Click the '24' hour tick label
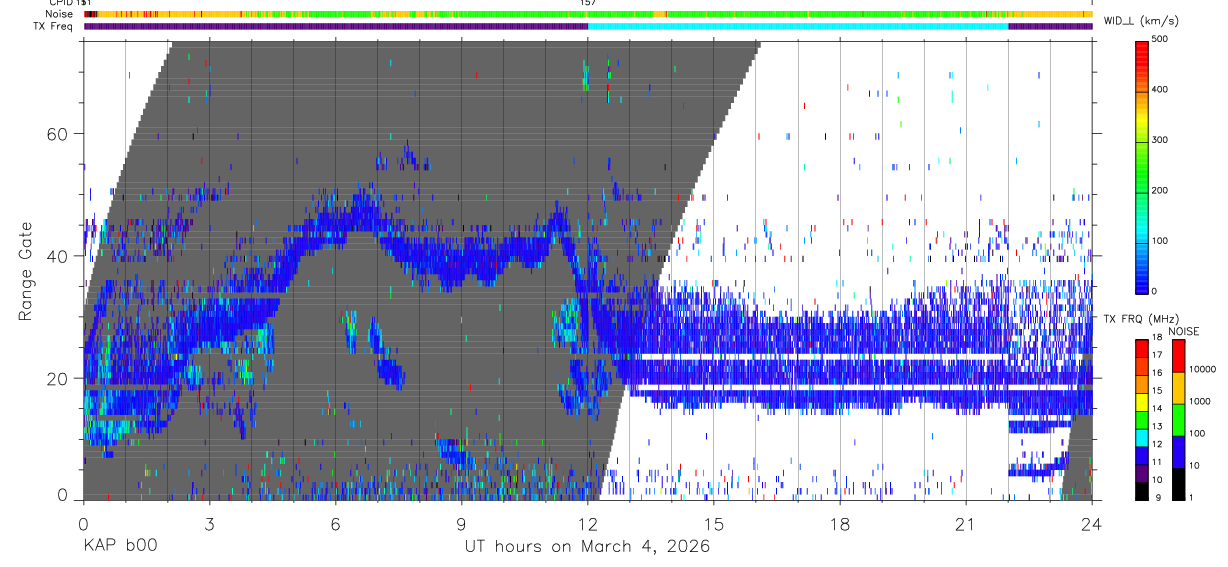This screenshot has width=1228, height=567. [1092, 523]
